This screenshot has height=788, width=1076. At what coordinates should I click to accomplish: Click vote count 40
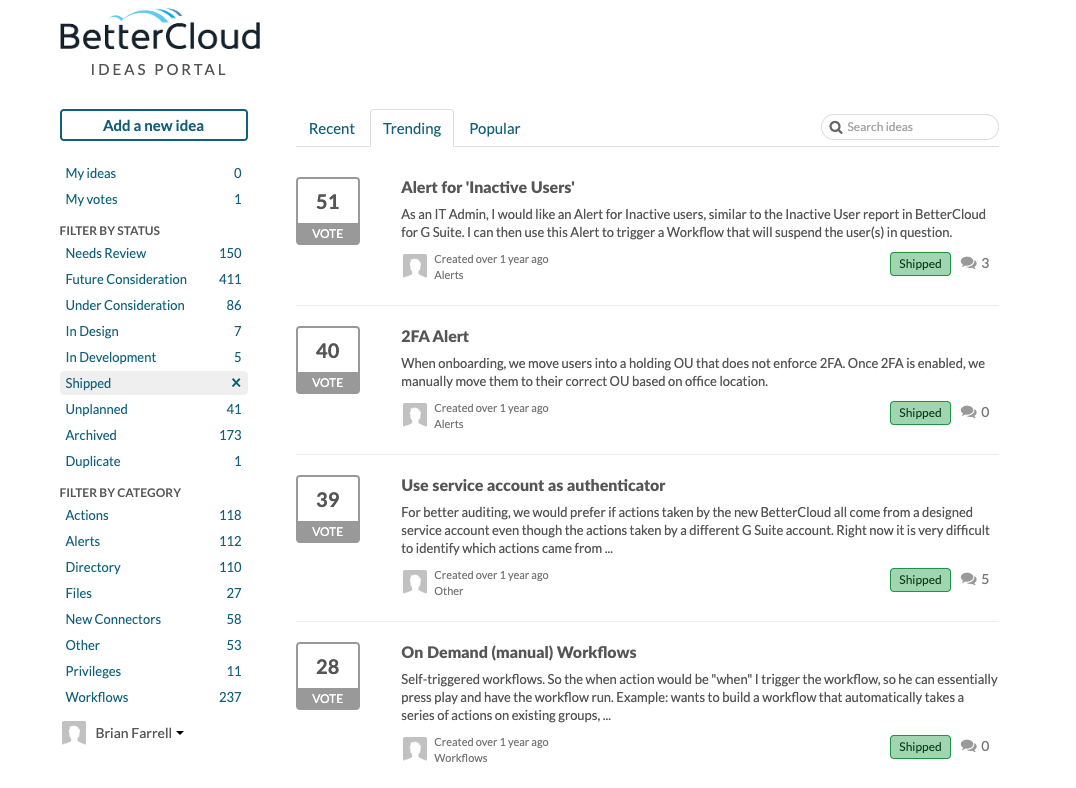tap(327, 350)
